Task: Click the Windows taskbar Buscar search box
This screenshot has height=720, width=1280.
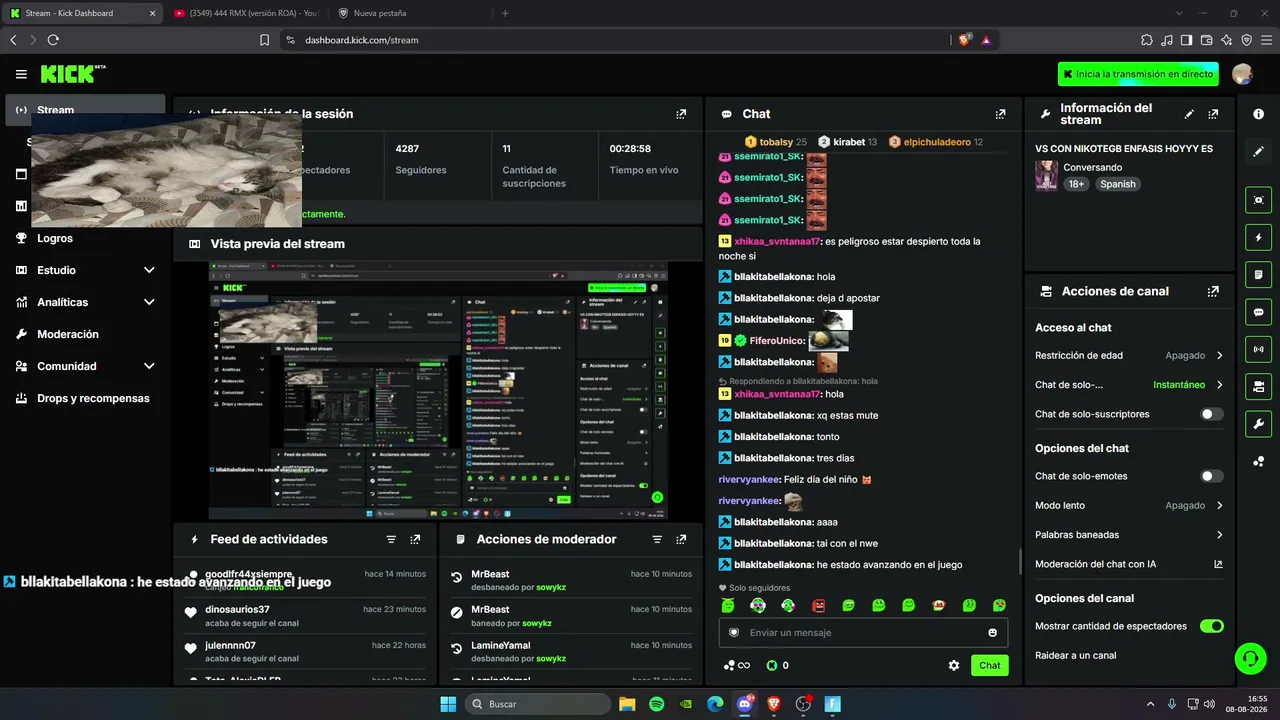Action: [x=538, y=704]
